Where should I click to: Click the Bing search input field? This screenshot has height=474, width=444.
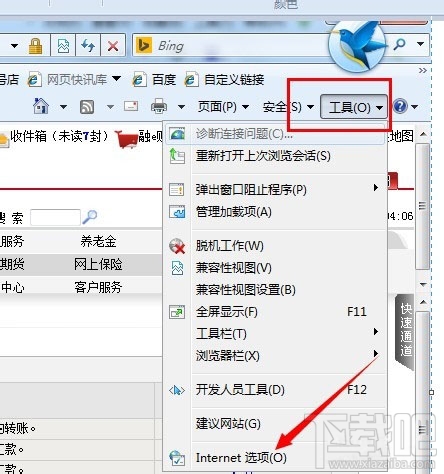tap(233, 46)
